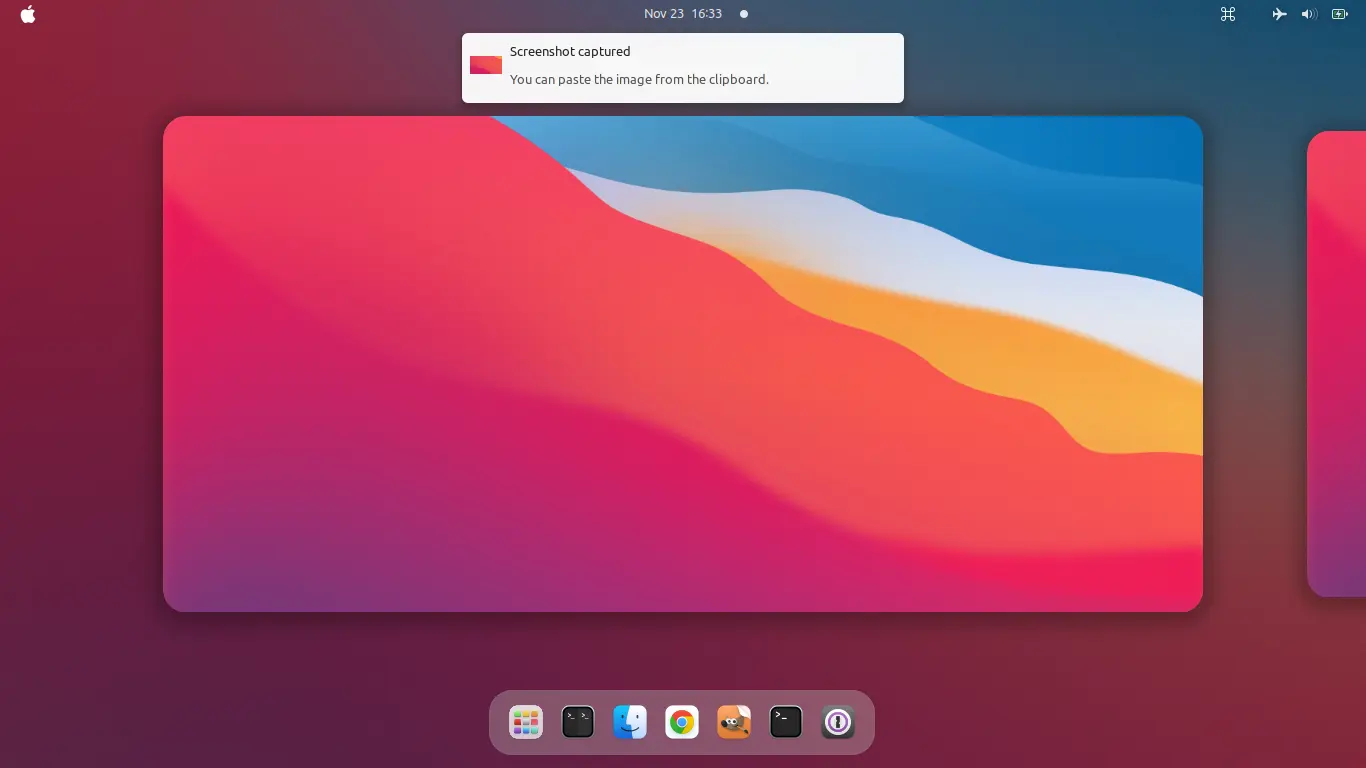
Task: Click the airplane mode indicator
Action: point(1279,14)
